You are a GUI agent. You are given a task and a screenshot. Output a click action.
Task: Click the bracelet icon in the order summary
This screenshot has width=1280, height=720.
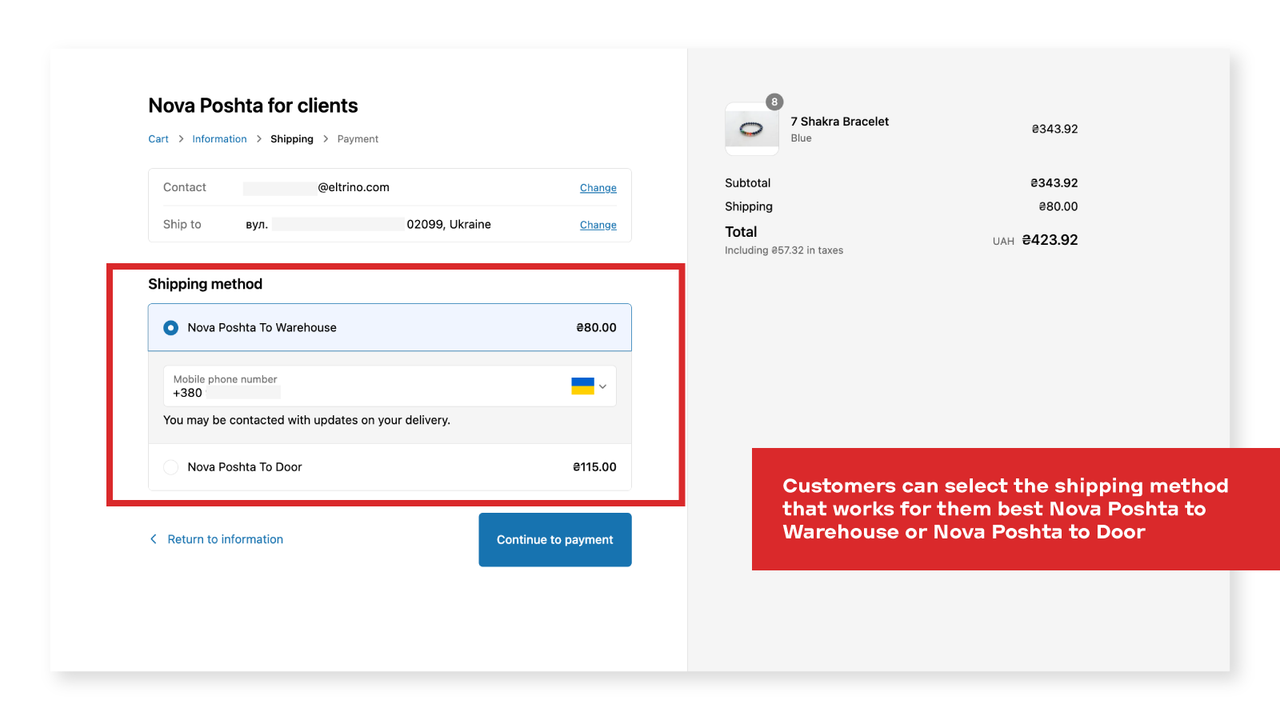point(751,127)
